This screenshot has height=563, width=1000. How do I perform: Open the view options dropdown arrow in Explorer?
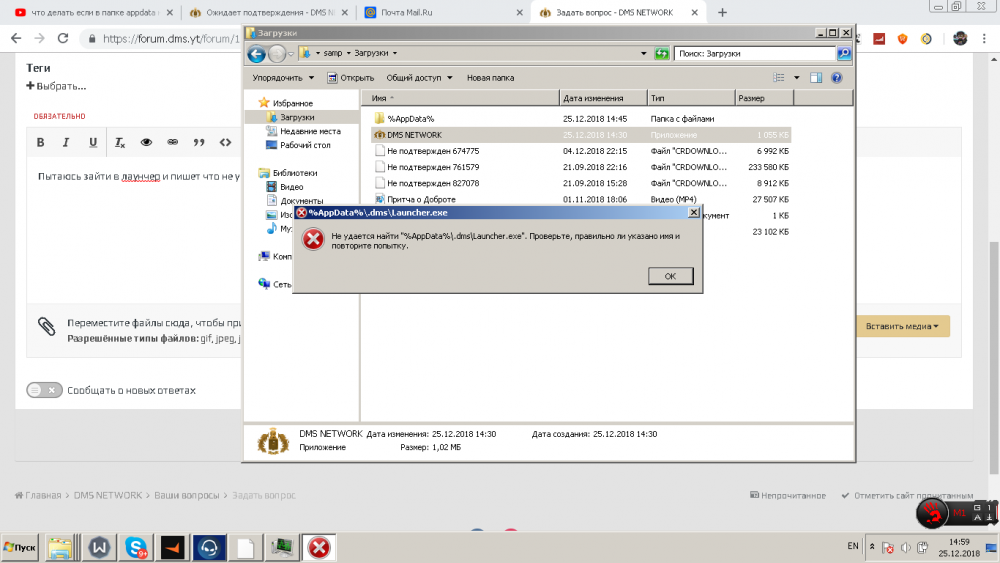[x=797, y=78]
